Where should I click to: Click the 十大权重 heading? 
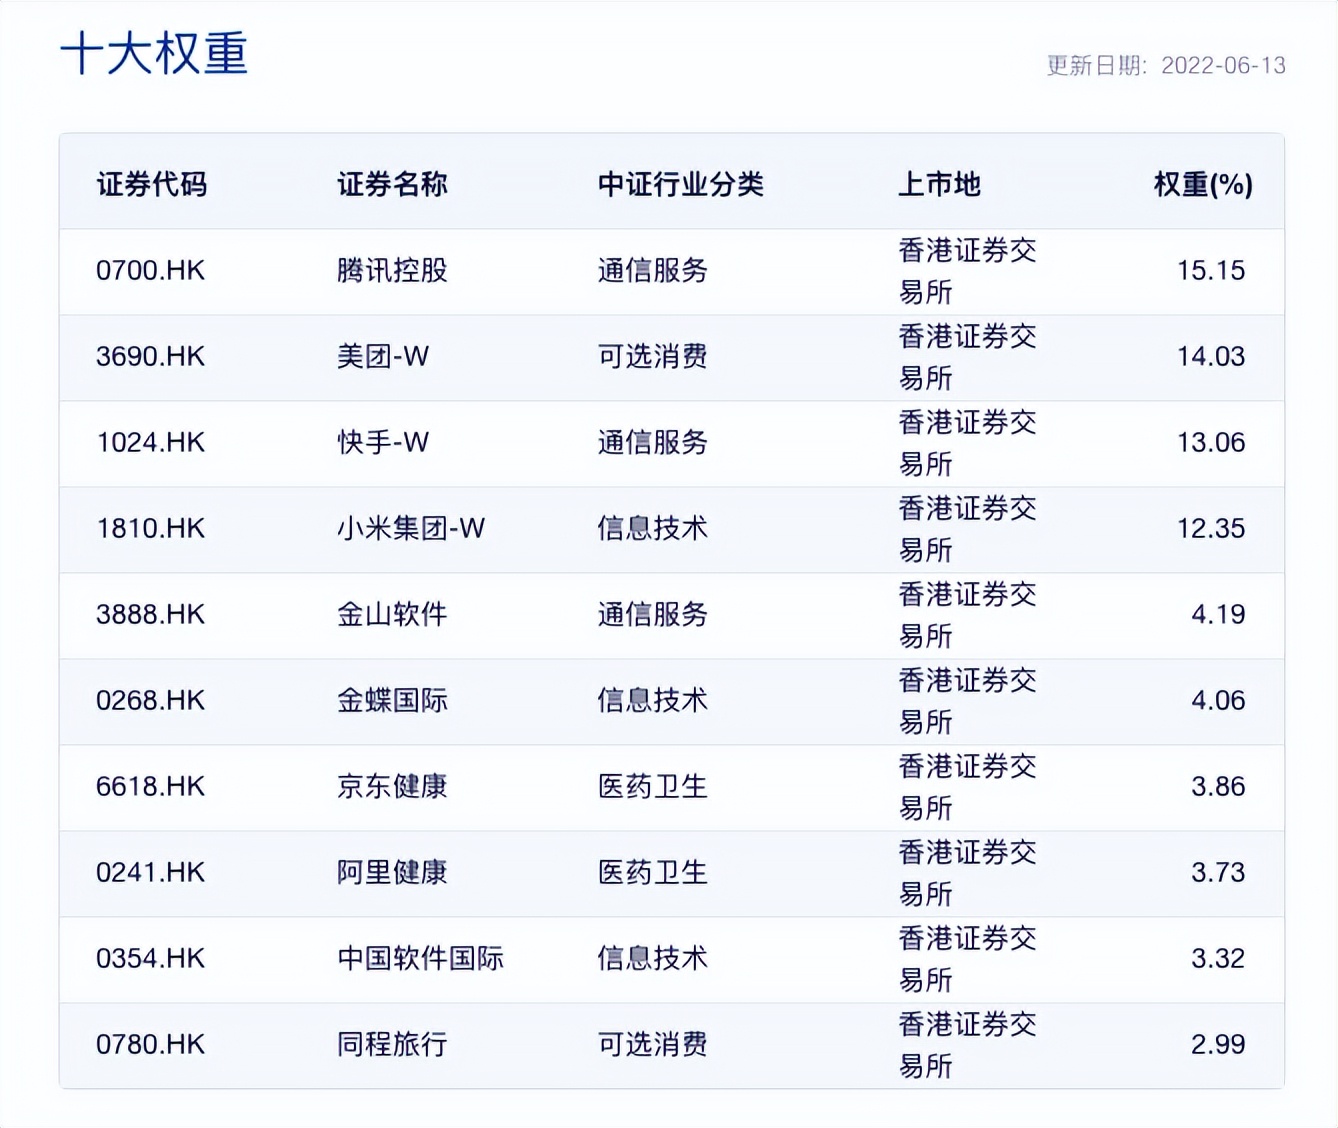coord(154,53)
